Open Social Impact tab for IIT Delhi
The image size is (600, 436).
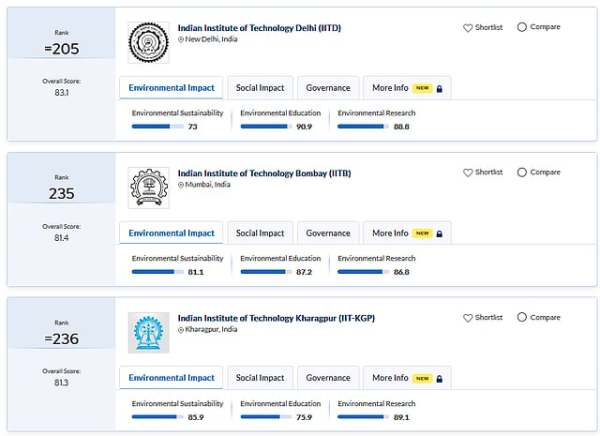(260, 88)
